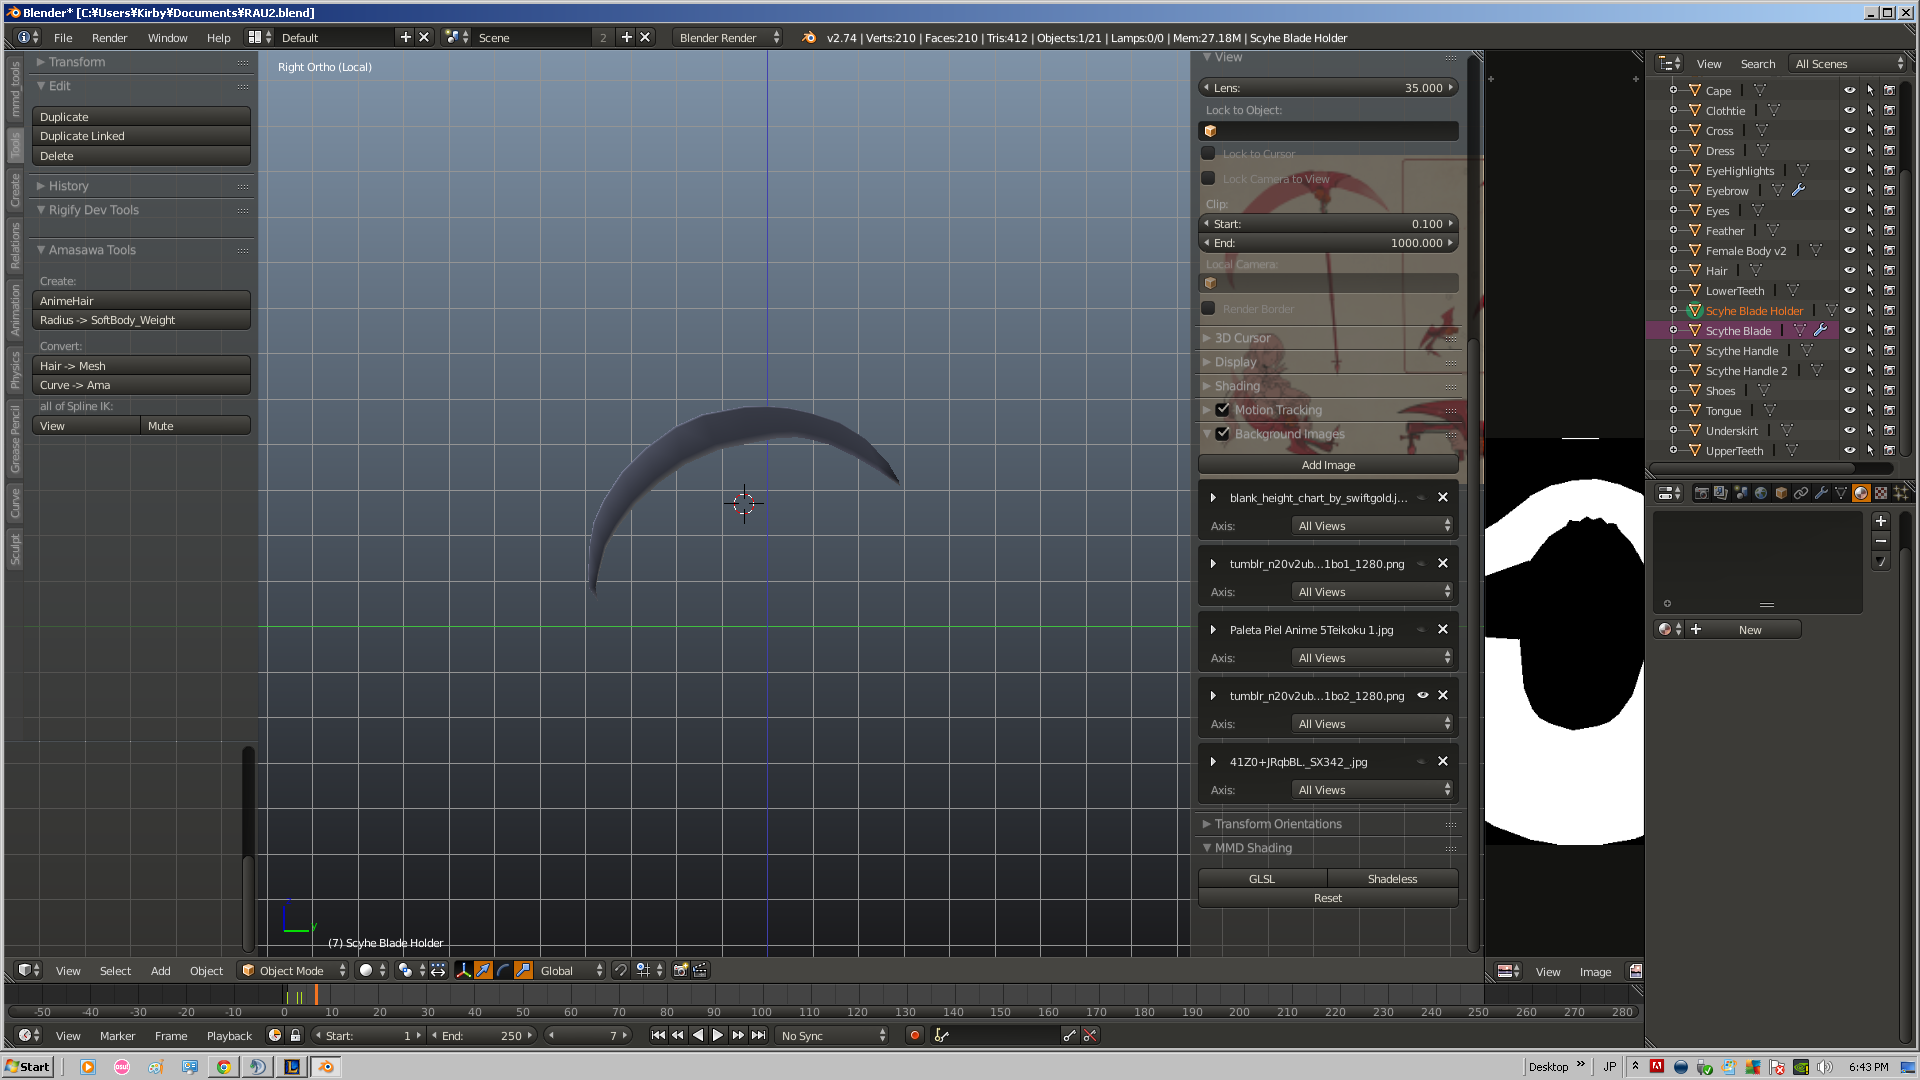The height and width of the screenshot is (1080, 1920).
Task: Select the translate manipulator arrow icon
Action: (484, 970)
